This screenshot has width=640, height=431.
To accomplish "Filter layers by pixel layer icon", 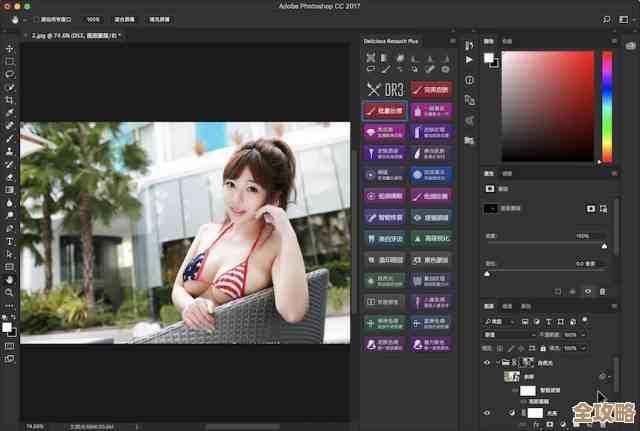I will click(x=525, y=322).
